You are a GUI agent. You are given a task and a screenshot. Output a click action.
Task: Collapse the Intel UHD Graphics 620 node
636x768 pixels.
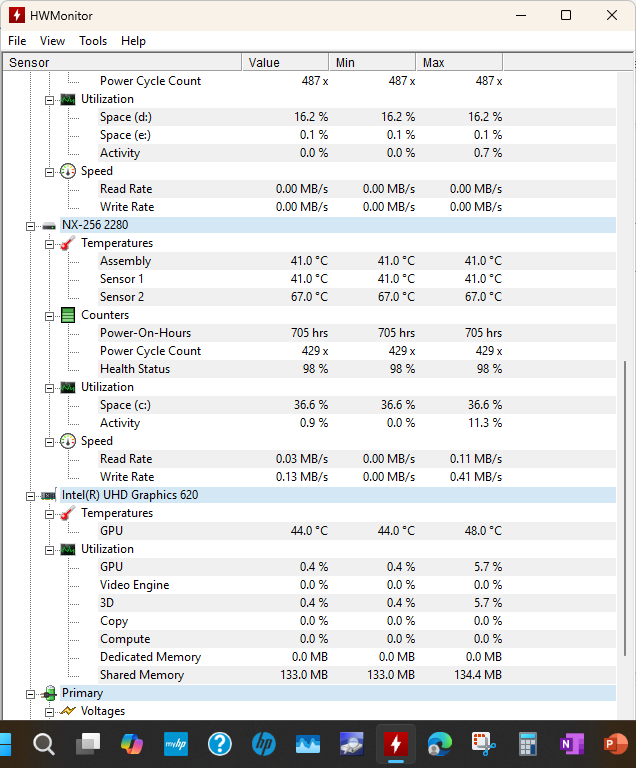tap(30, 496)
